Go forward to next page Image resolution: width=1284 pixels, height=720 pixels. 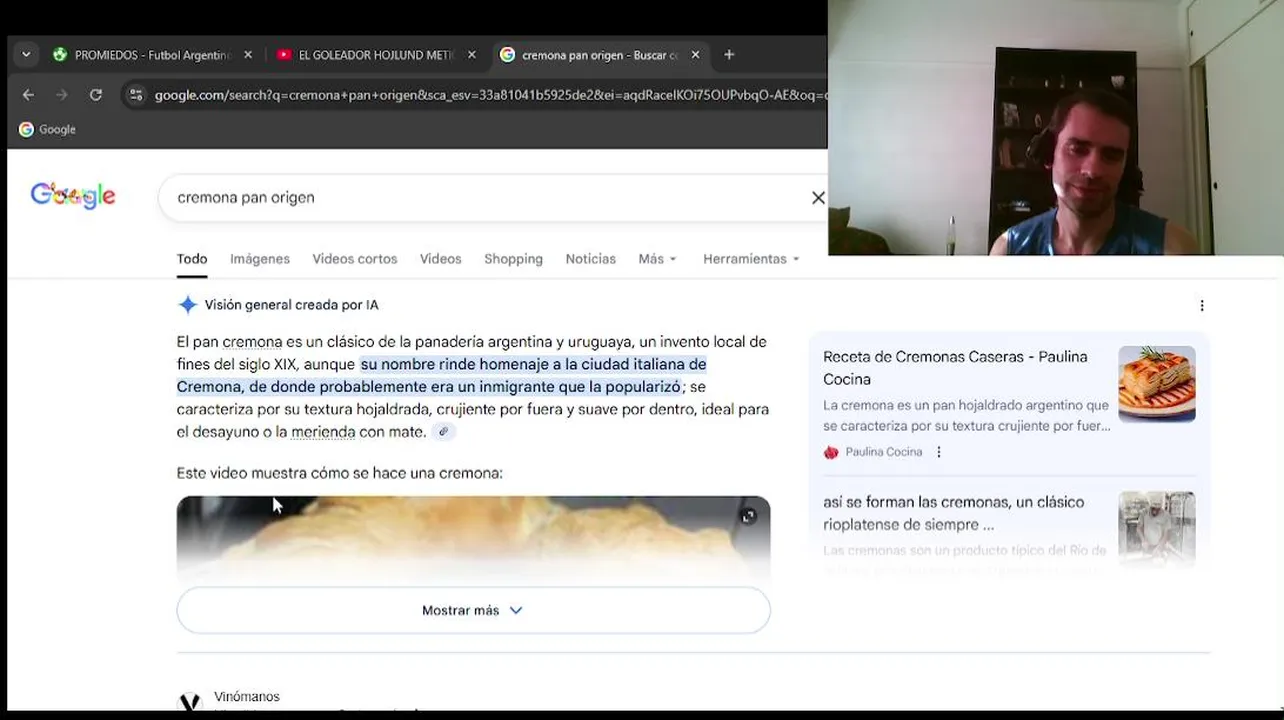(62, 95)
